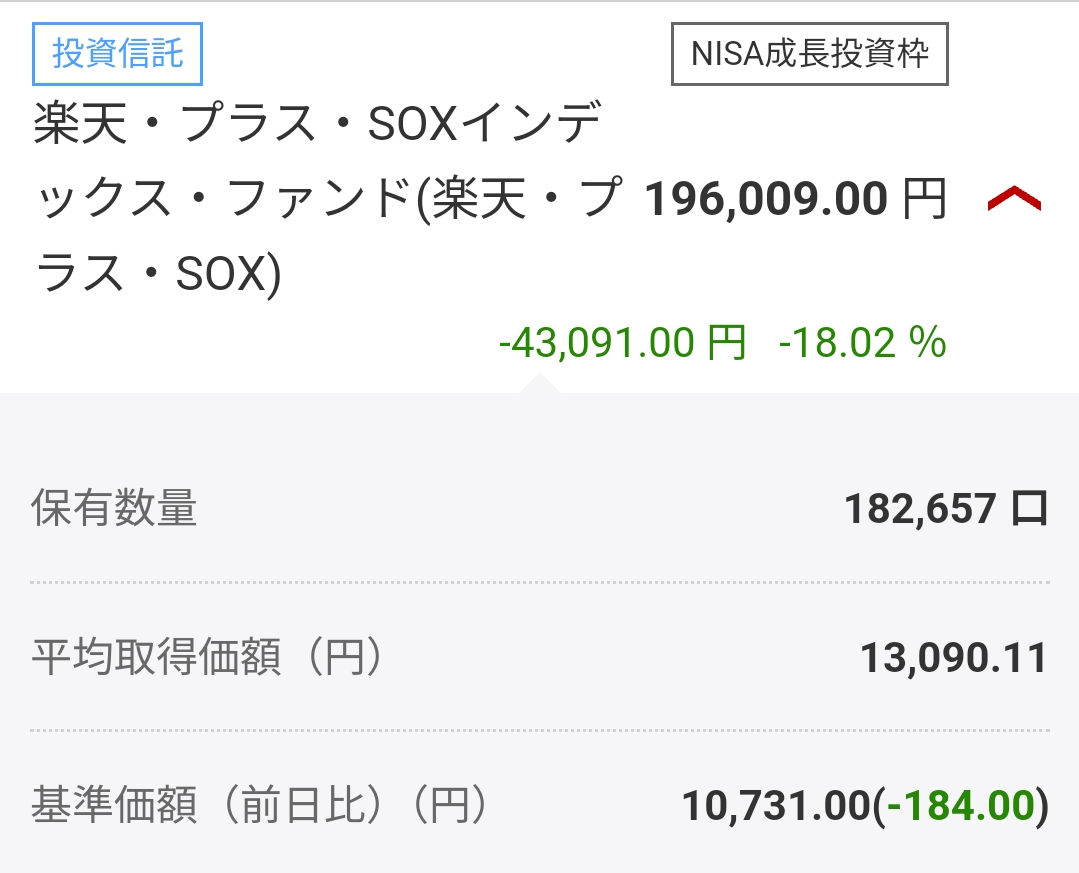Tap the 円 unit beside the valuation
The image size is (1079, 873).
coord(922,200)
